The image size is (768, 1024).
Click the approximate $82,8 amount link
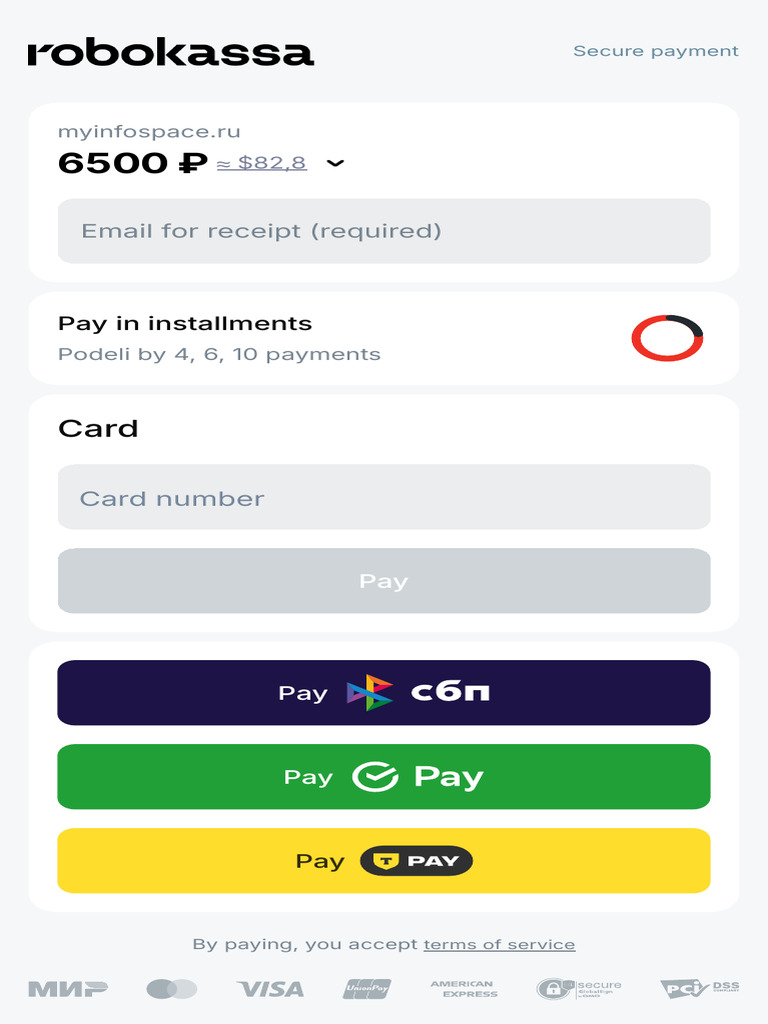(262, 163)
